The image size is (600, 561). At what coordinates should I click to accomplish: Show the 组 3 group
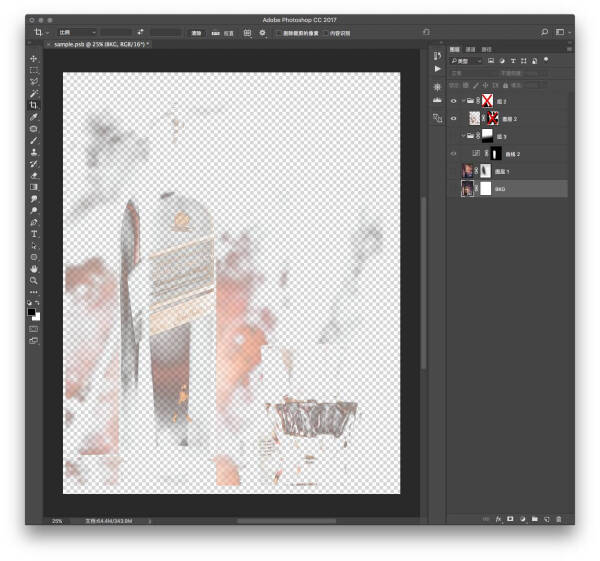click(x=453, y=136)
